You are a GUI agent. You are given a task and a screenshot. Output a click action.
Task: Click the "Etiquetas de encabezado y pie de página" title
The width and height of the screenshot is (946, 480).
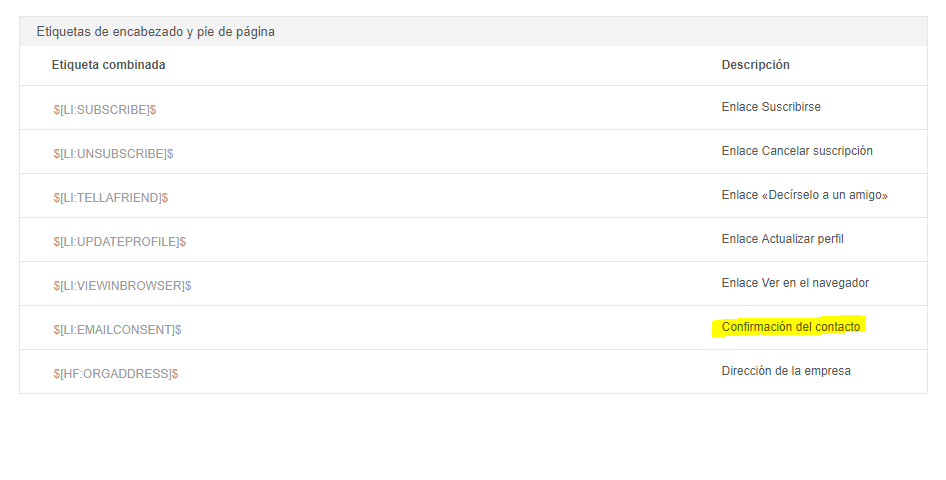[155, 31]
